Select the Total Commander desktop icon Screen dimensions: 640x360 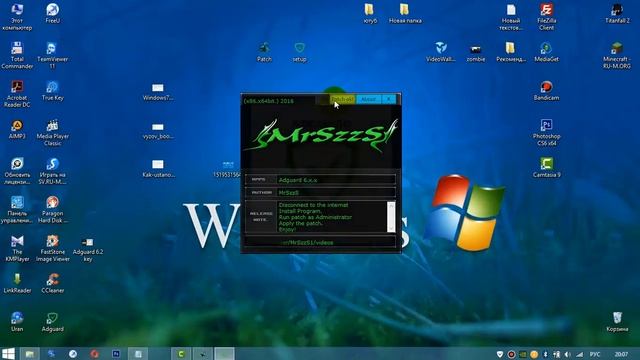point(17,55)
